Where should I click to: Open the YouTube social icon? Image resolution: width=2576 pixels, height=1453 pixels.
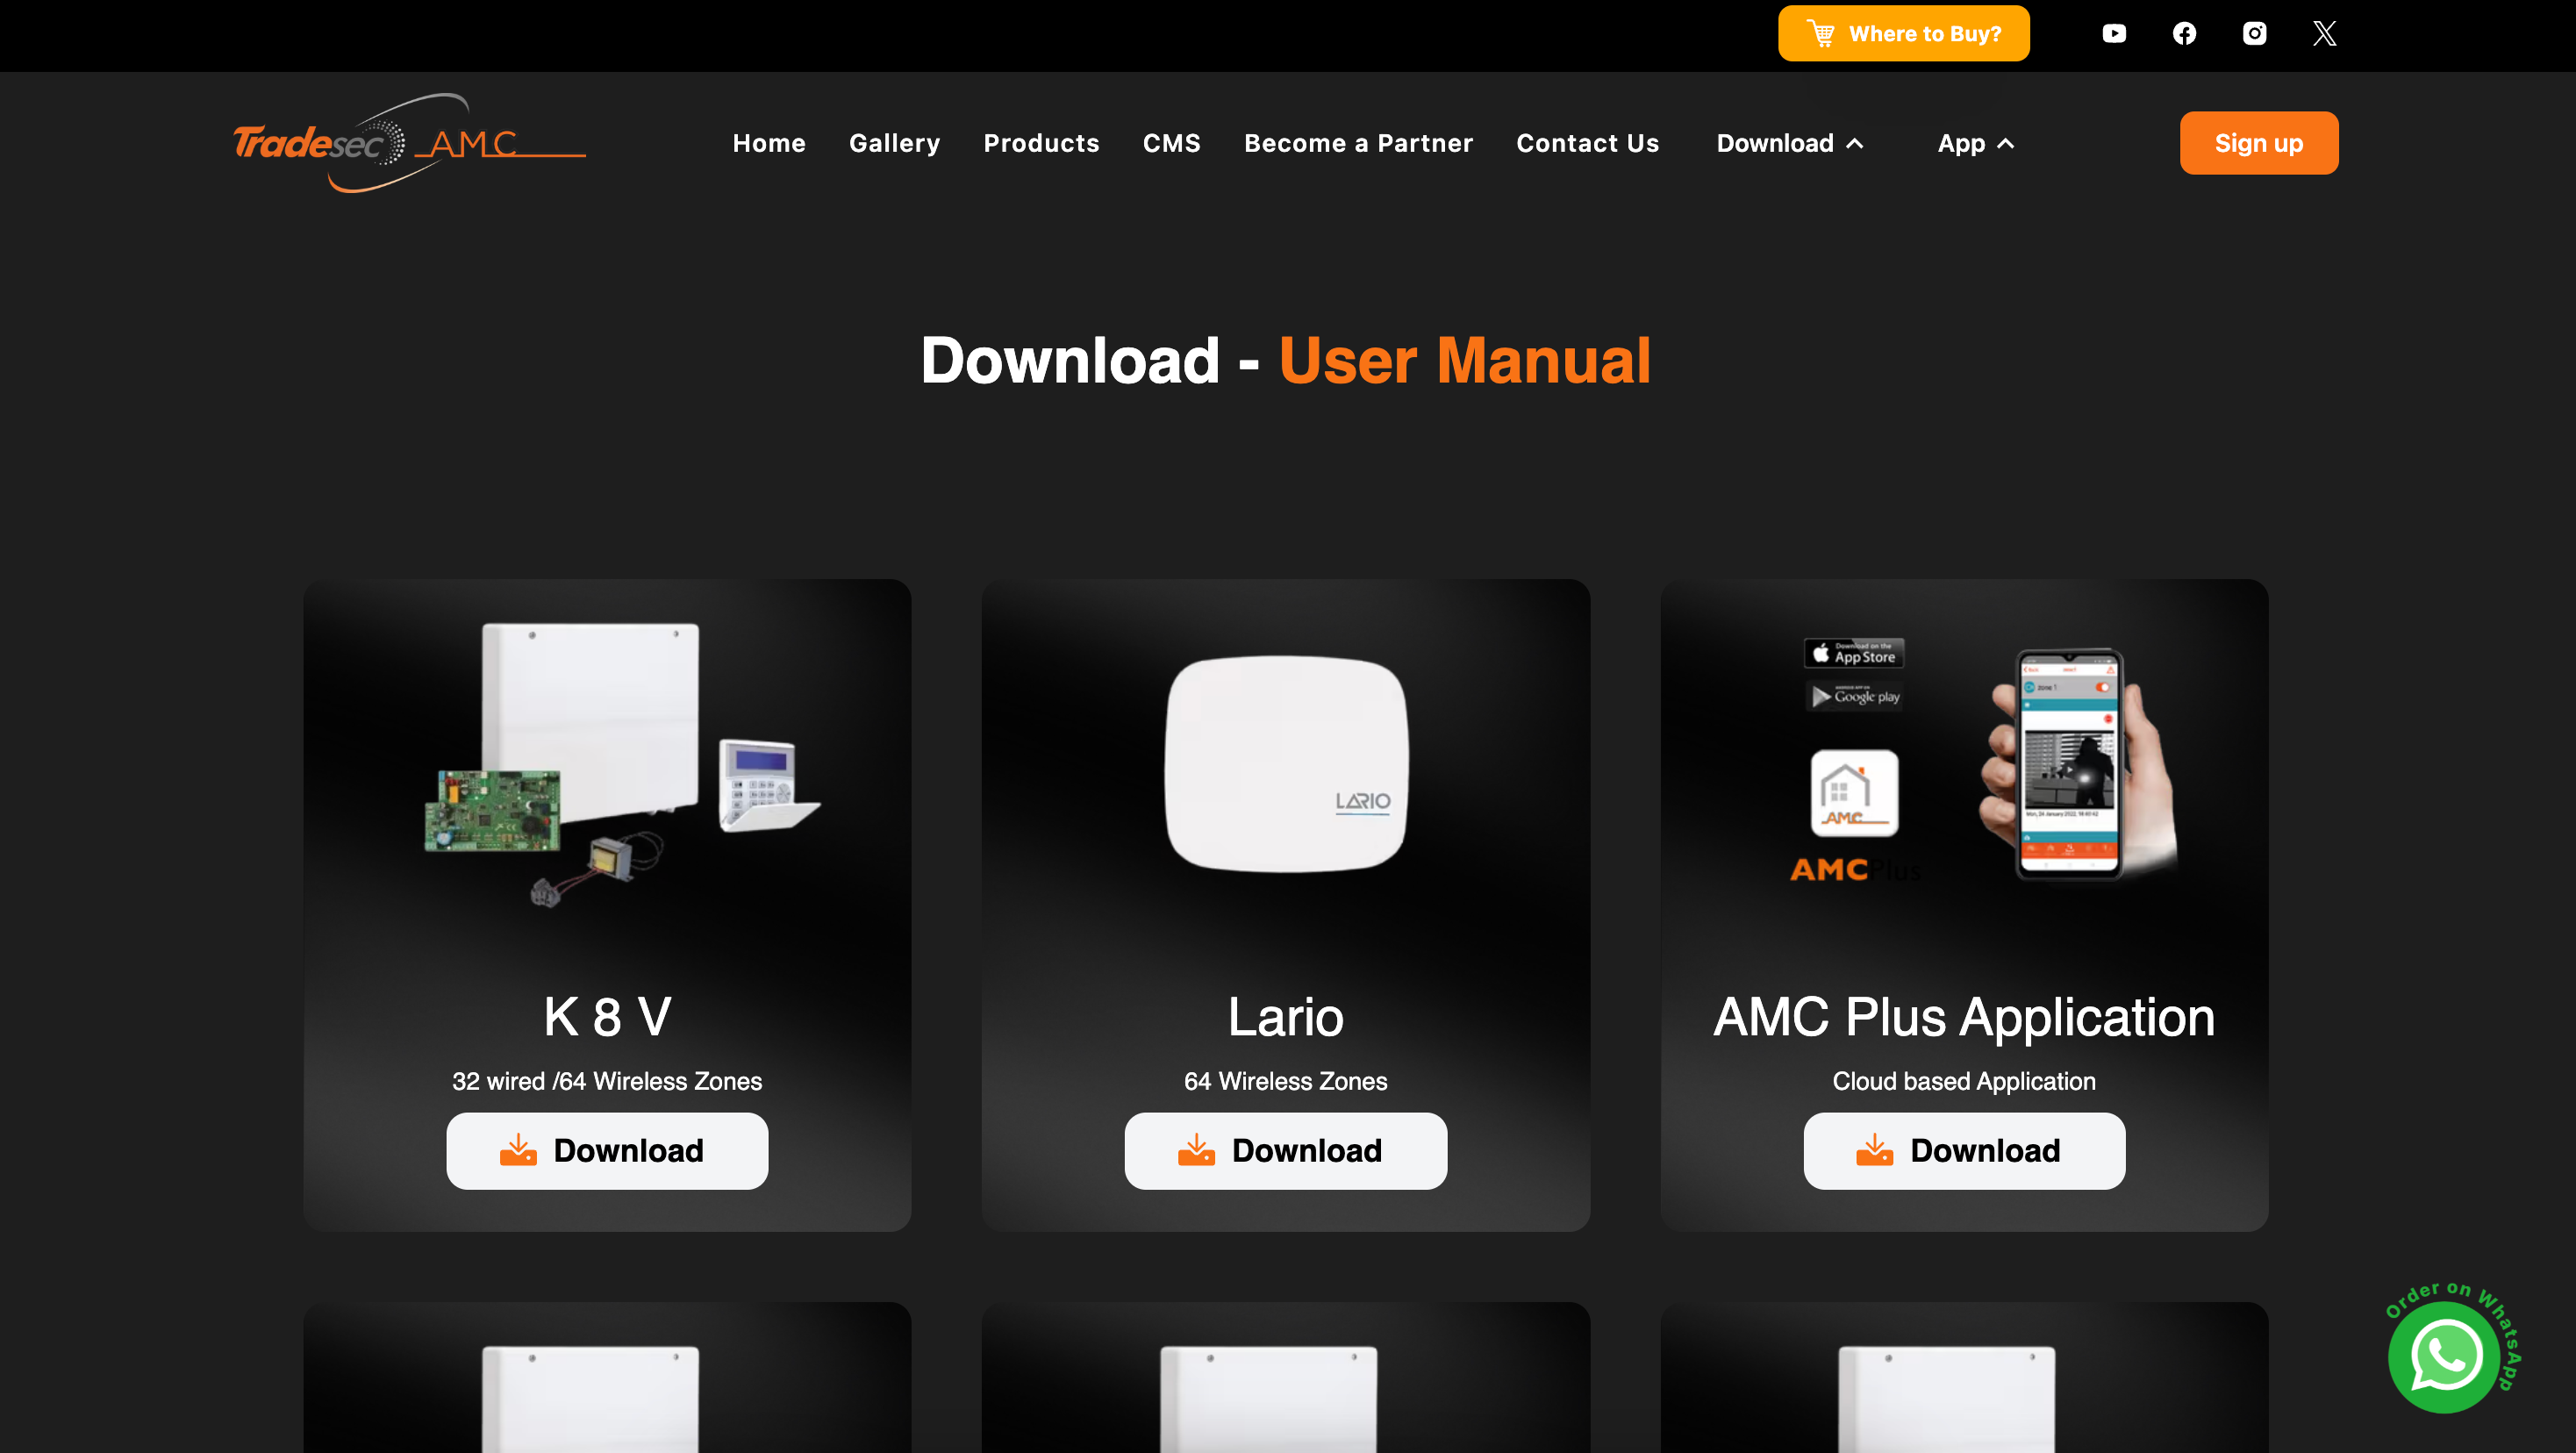2114,33
